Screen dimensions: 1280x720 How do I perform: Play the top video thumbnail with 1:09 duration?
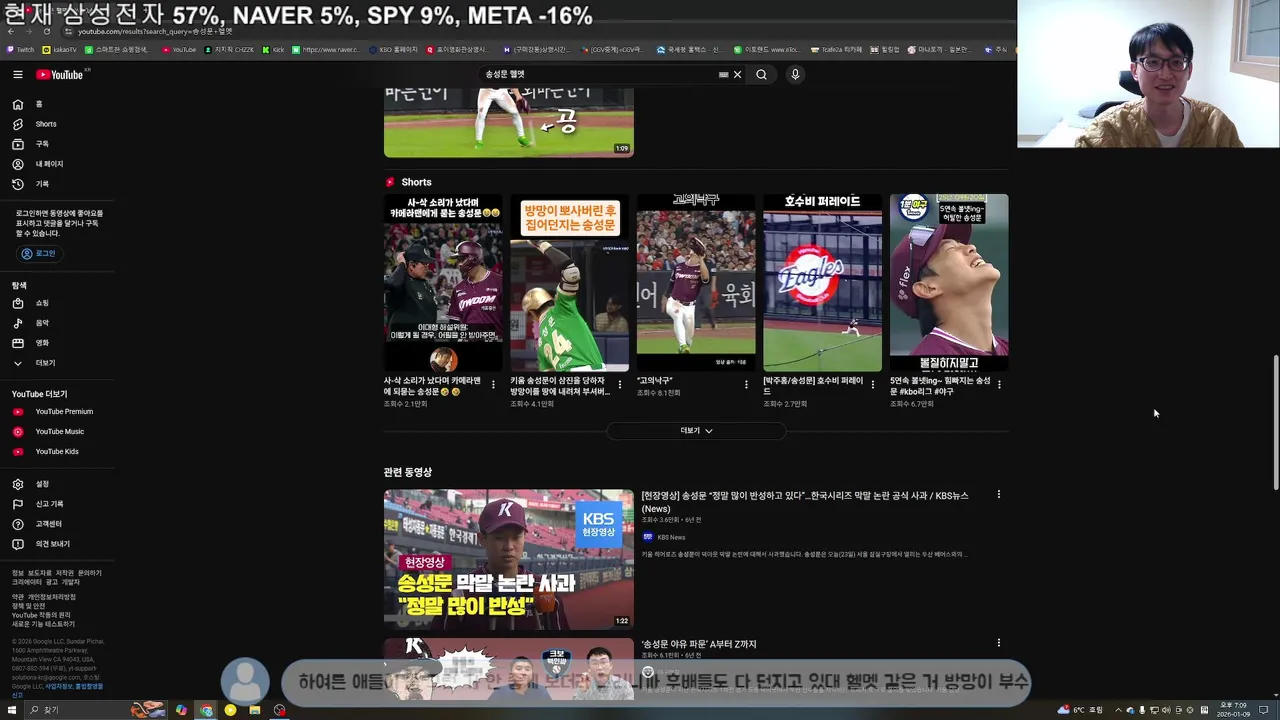tap(509, 122)
